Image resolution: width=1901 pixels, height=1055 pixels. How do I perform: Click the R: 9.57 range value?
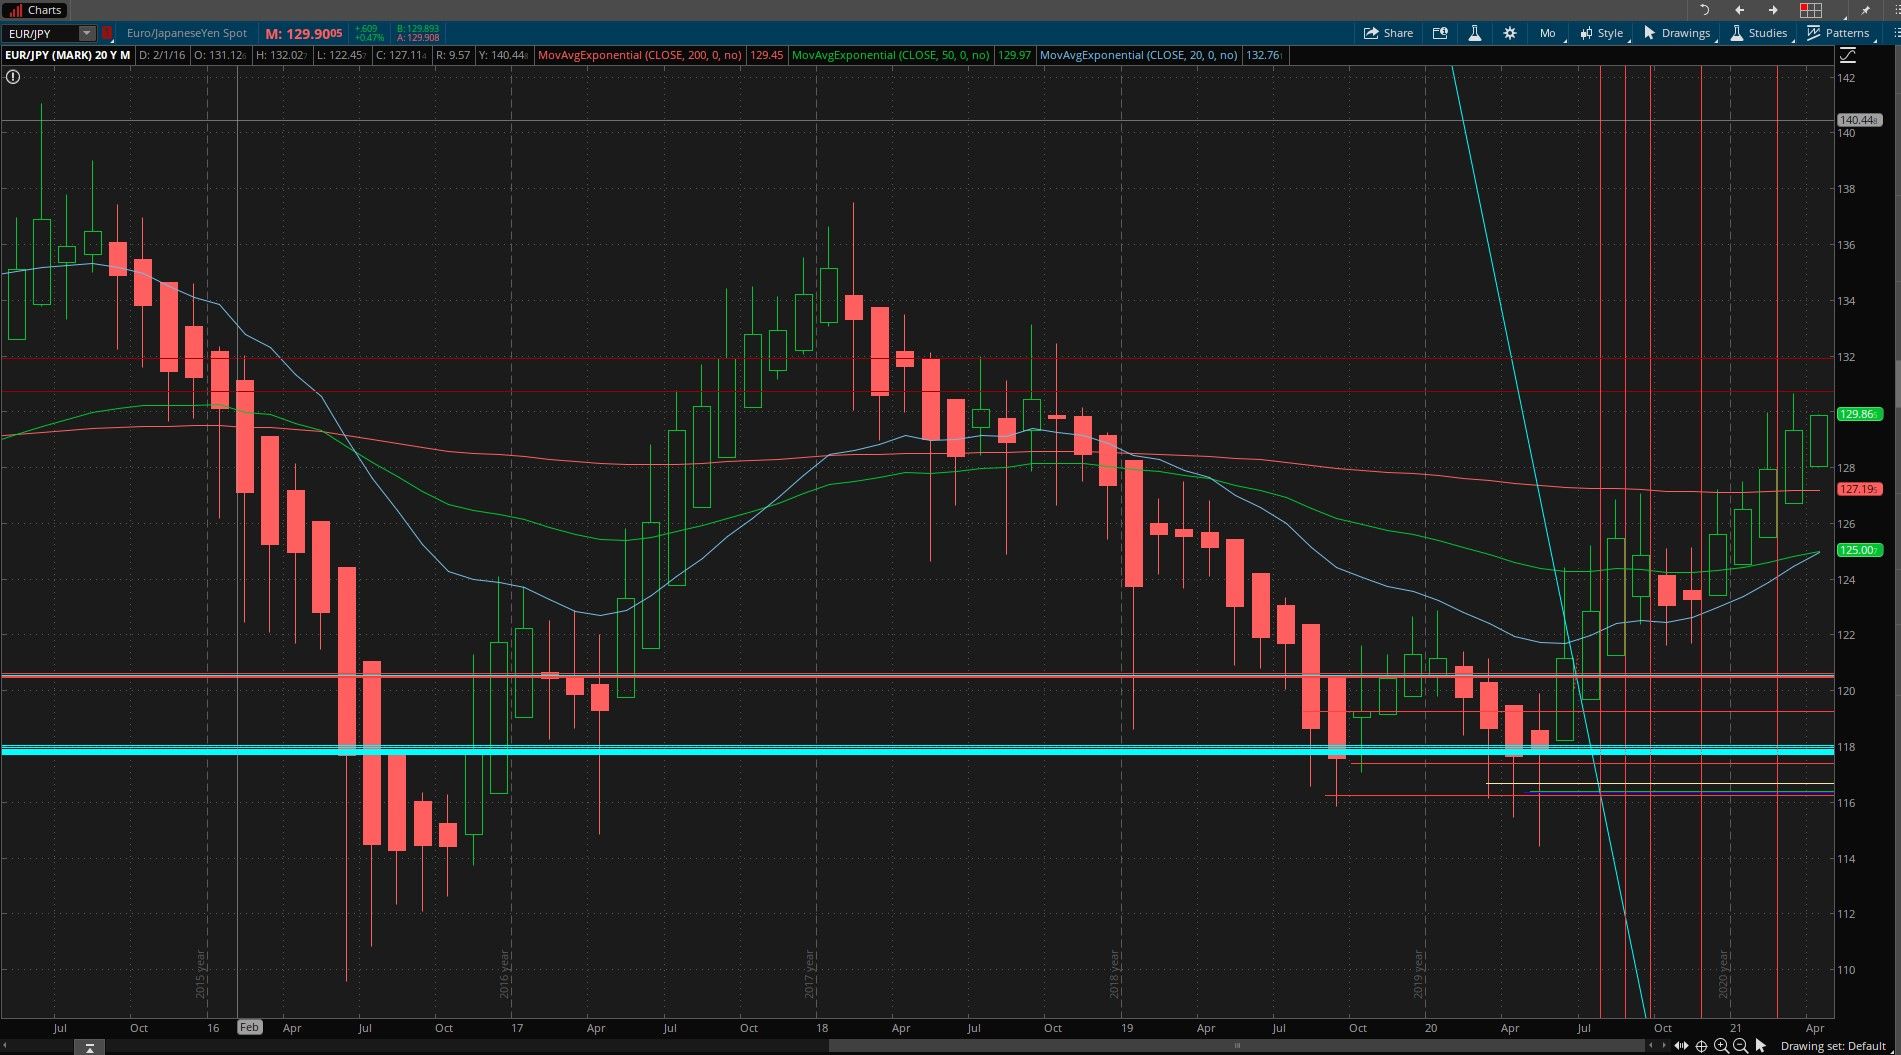click(453, 55)
